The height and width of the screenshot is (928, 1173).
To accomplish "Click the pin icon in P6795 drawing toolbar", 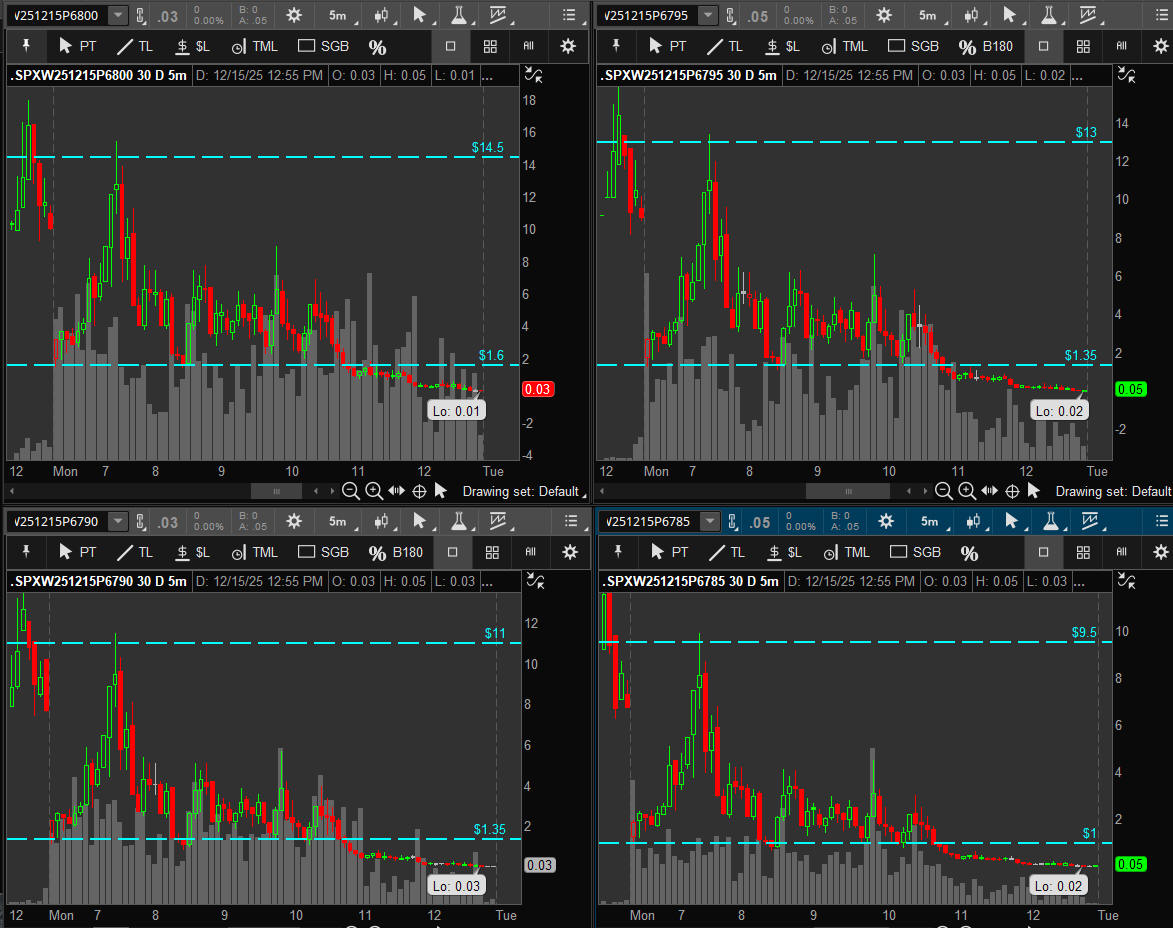I will coord(617,46).
